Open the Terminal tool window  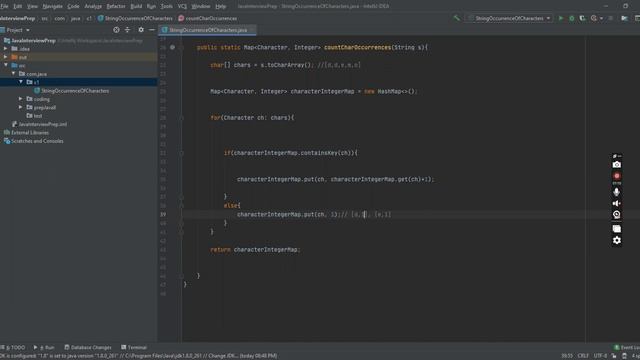coord(134,347)
